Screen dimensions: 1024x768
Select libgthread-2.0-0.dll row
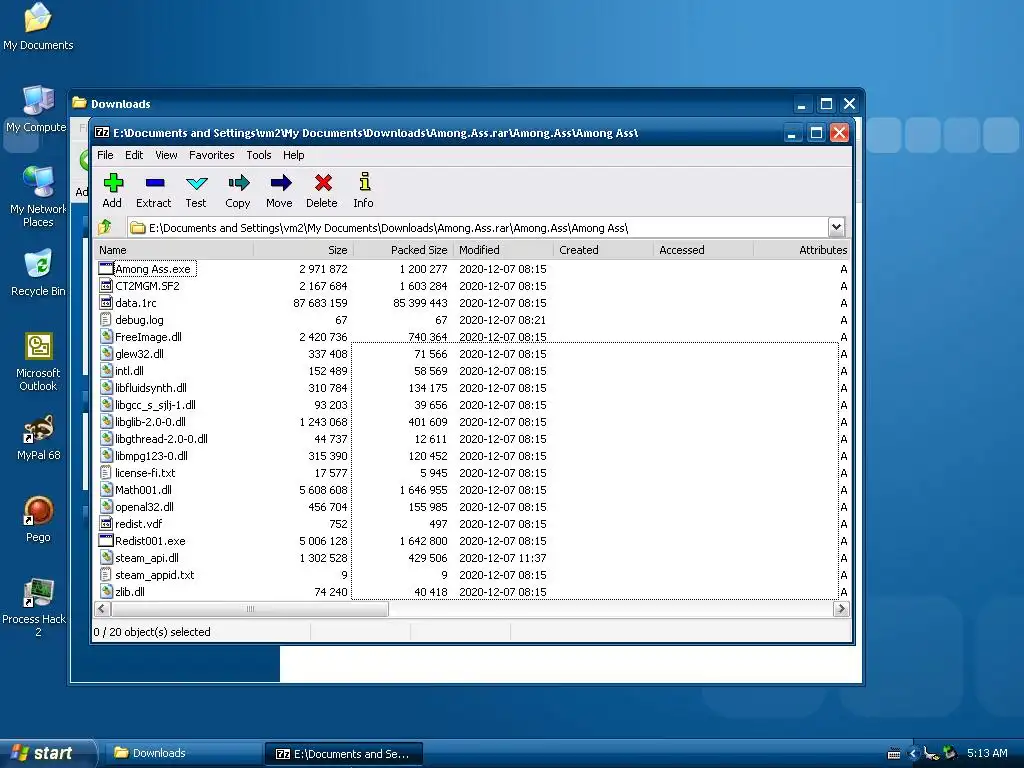click(473, 438)
